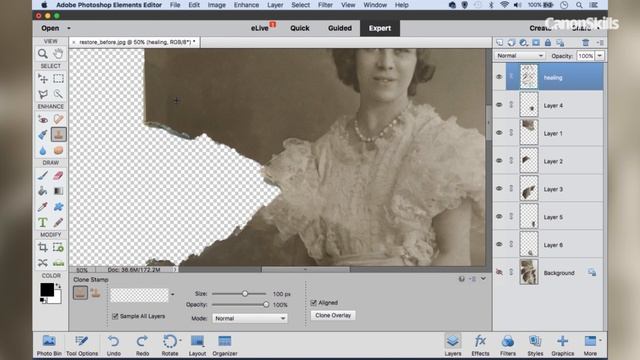The image size is (640, 360).
Task: Select the Sponge tool
Action: (x=58, y=150)
